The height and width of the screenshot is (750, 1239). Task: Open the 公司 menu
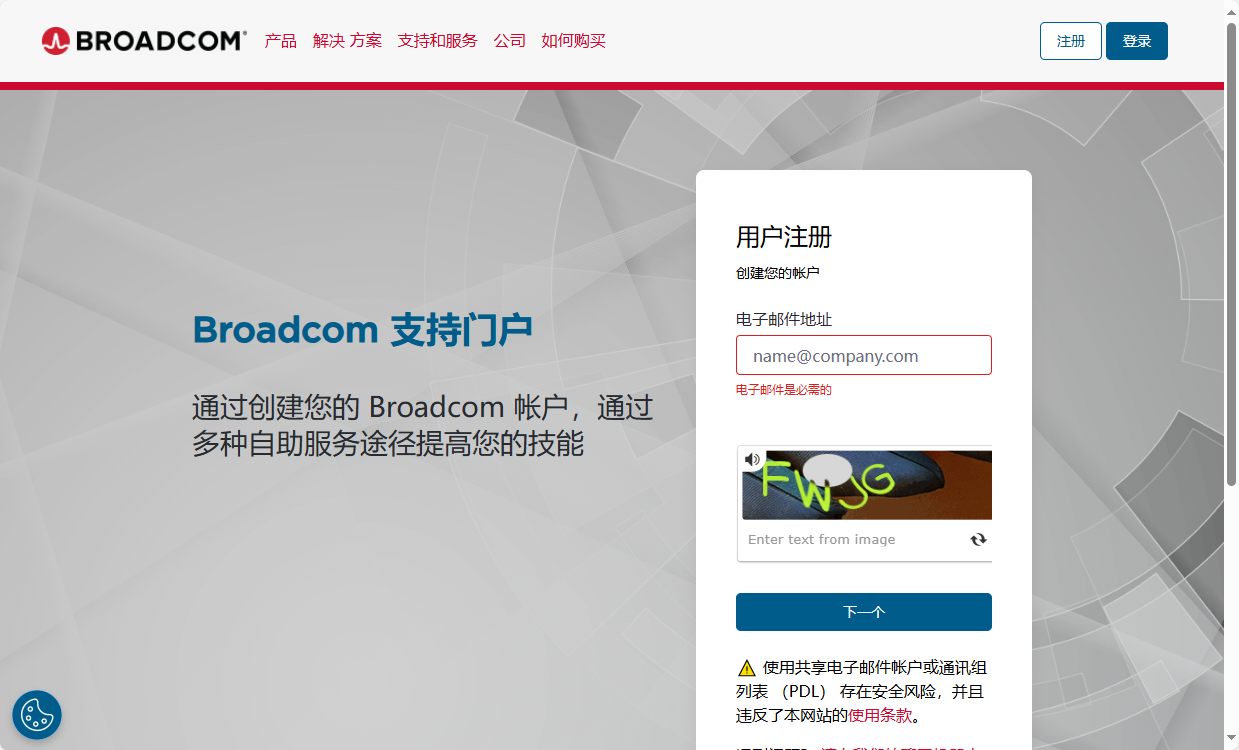click(x=510, y=41)
